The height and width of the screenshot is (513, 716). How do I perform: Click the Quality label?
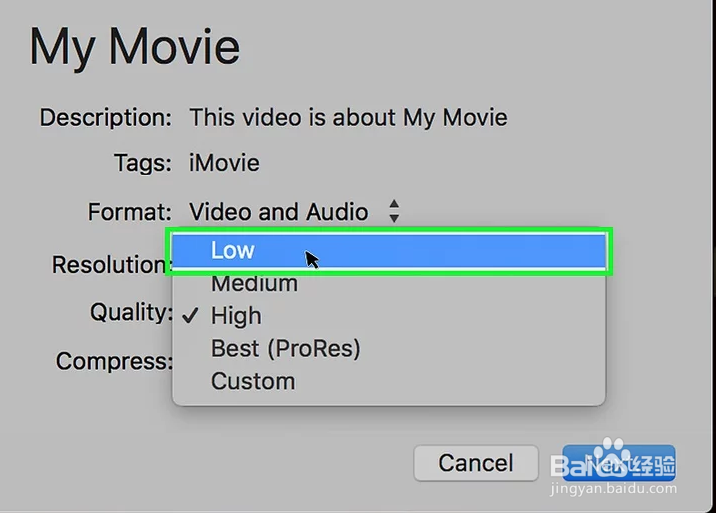pos(131,312)
